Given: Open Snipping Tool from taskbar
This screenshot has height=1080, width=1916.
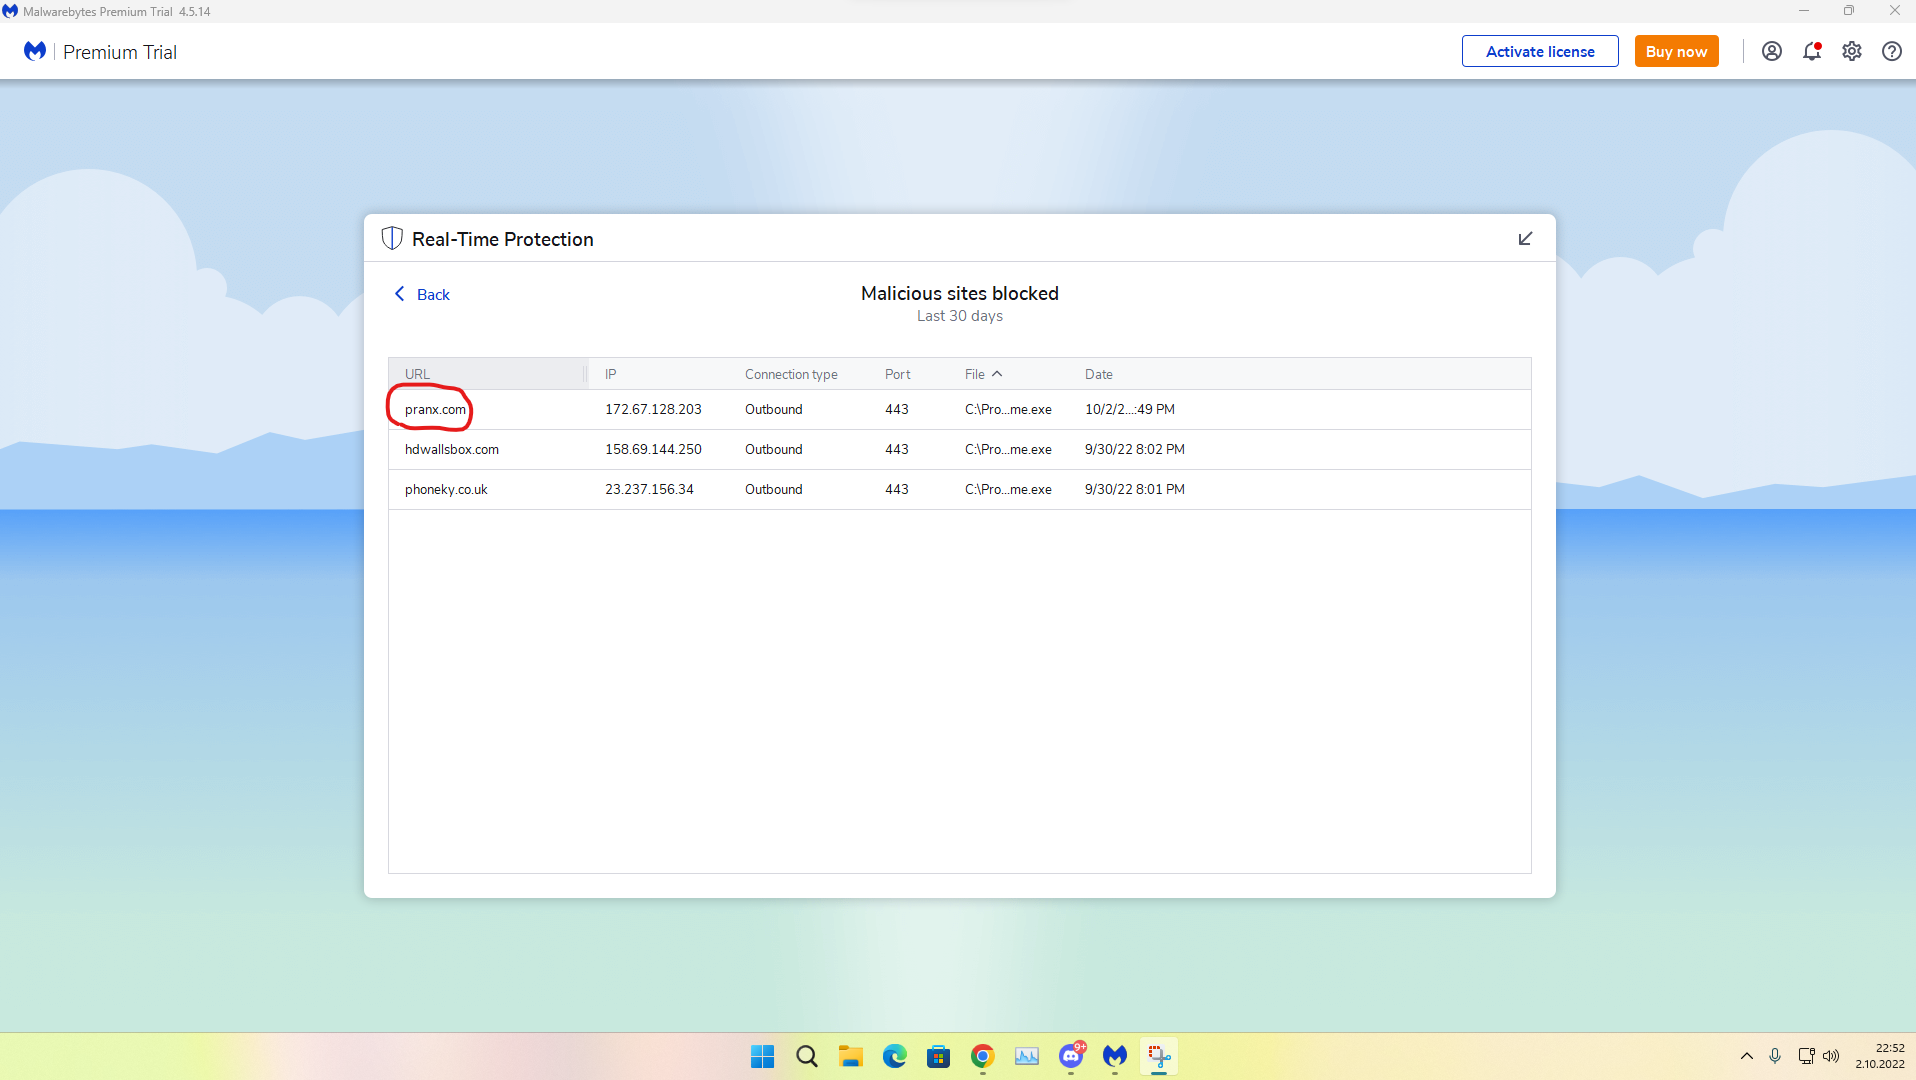Looking at the screenshot, I should pos(1159,1056).
